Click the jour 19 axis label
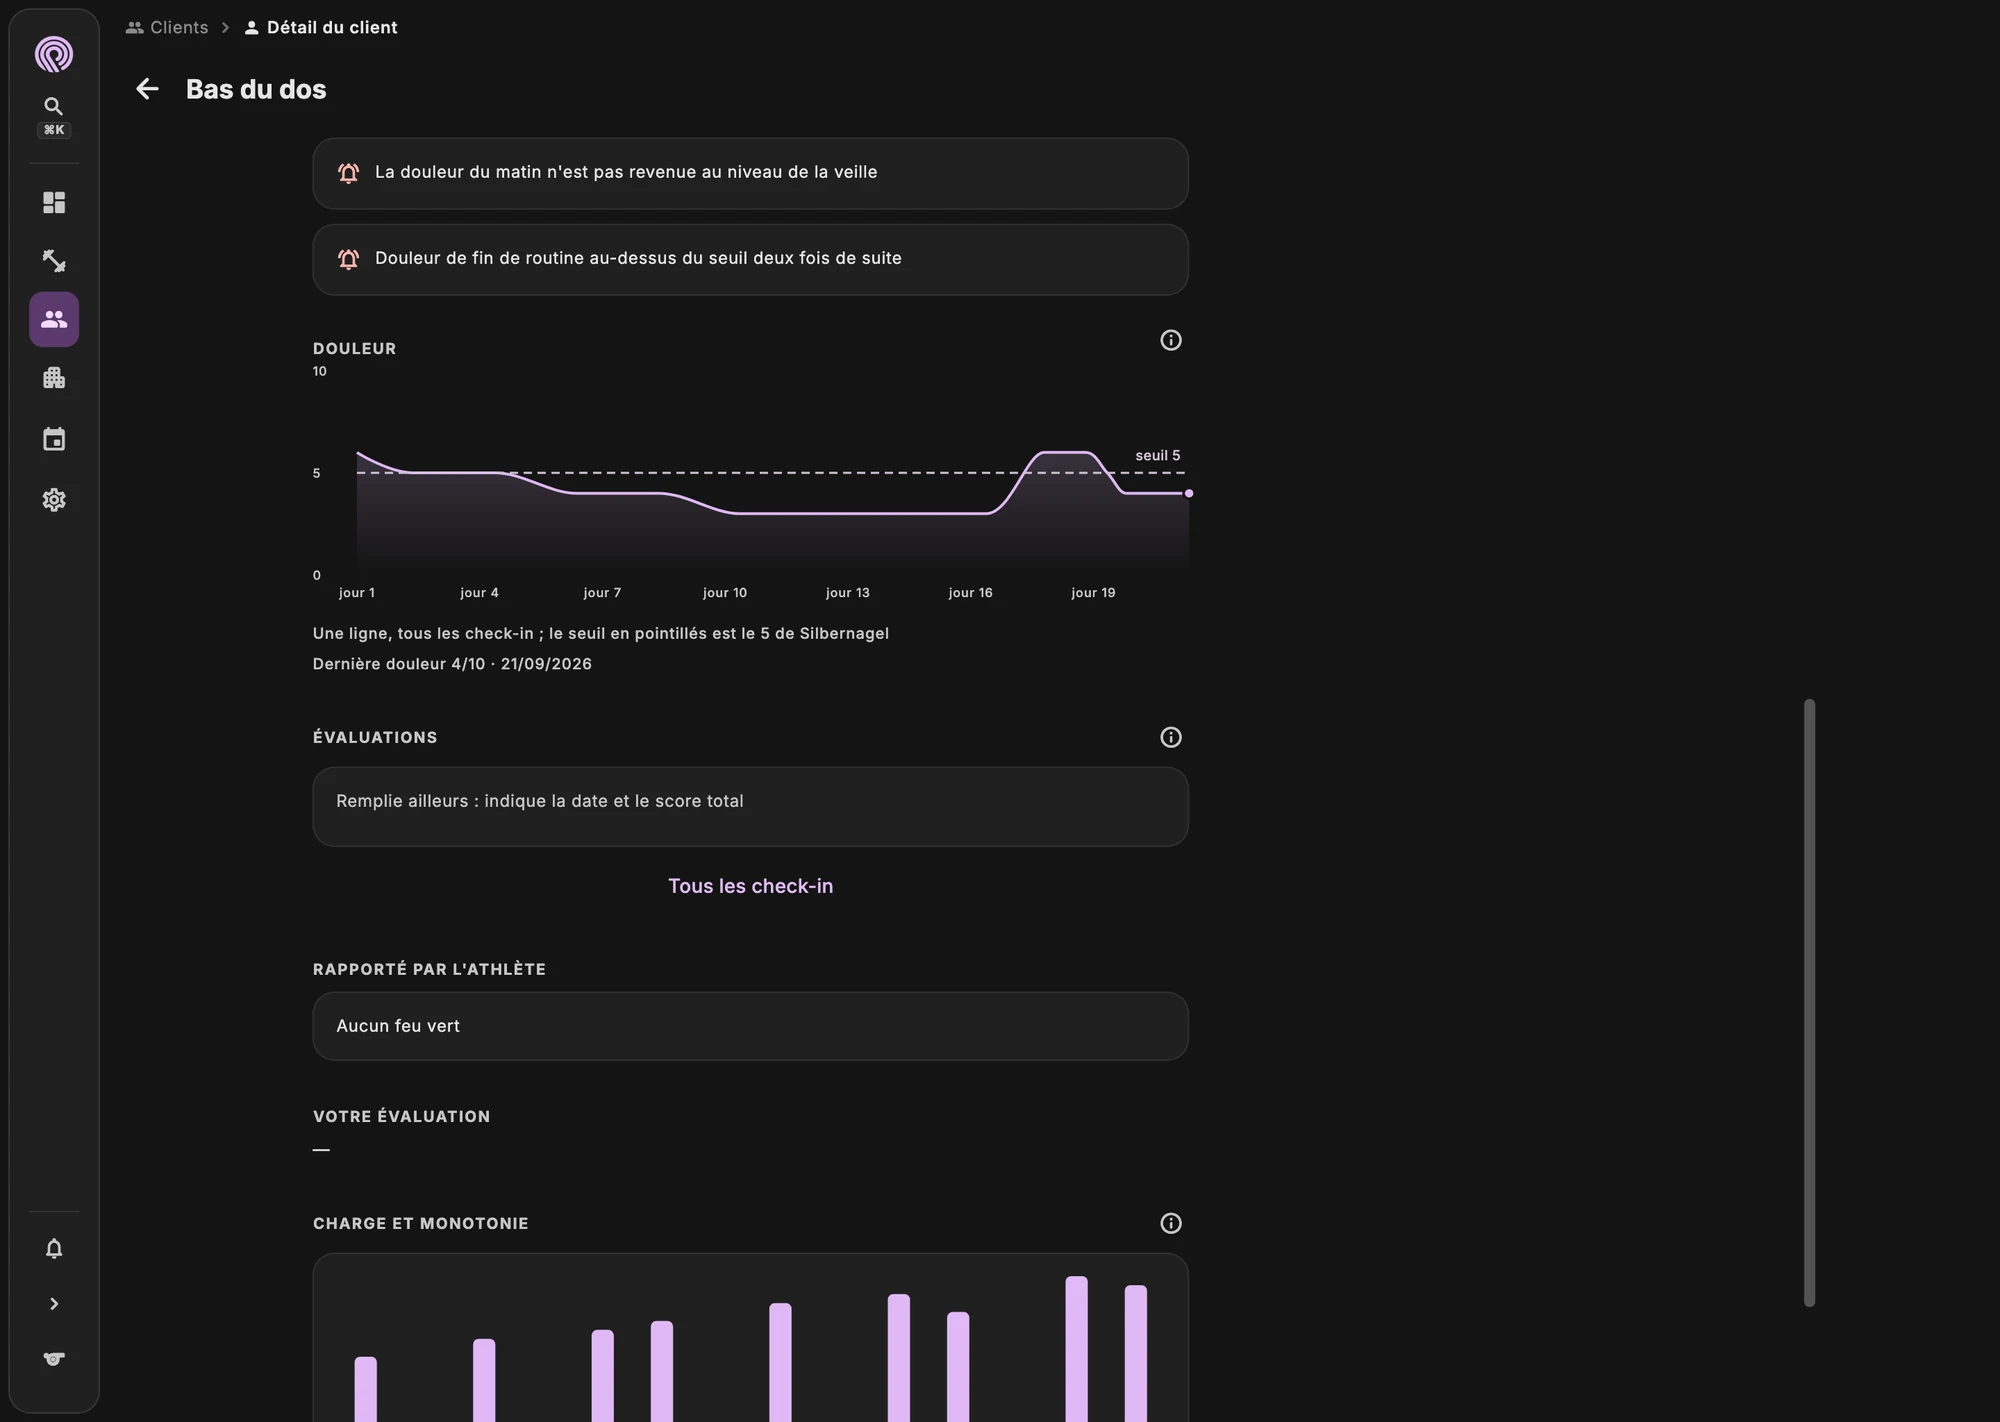Image resolution: width=2000 pixels, height=1422 pixels. (x=1093, y=593)
